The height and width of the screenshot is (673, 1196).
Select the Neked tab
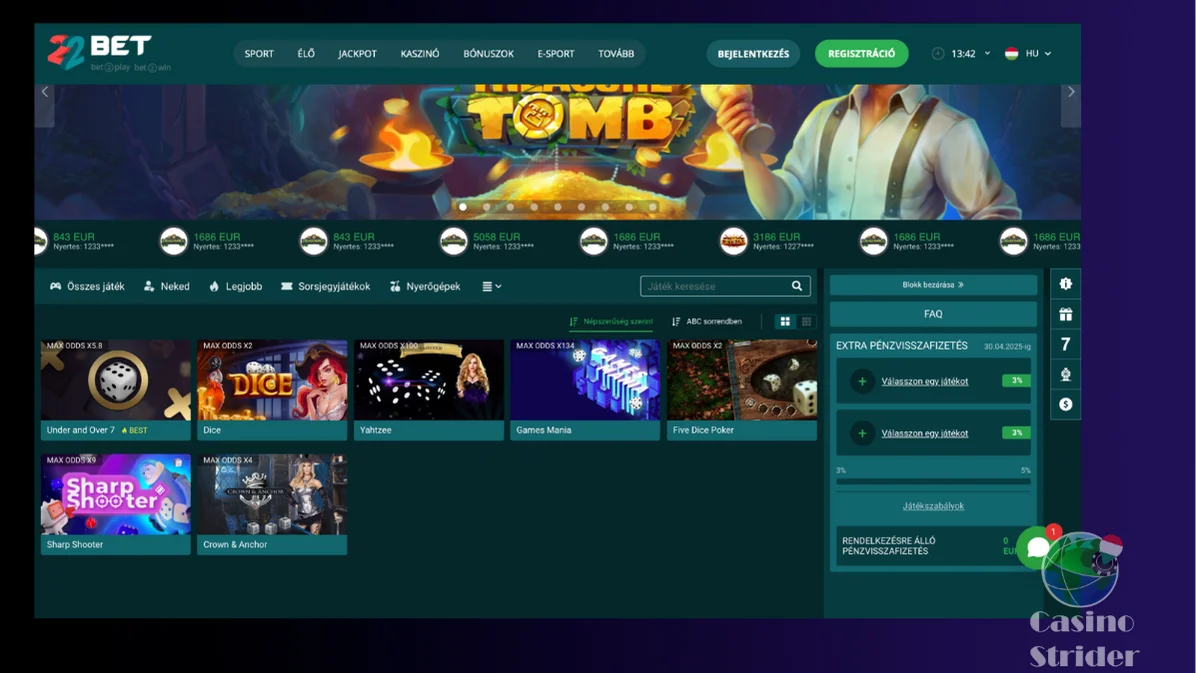tap(166, 286)
